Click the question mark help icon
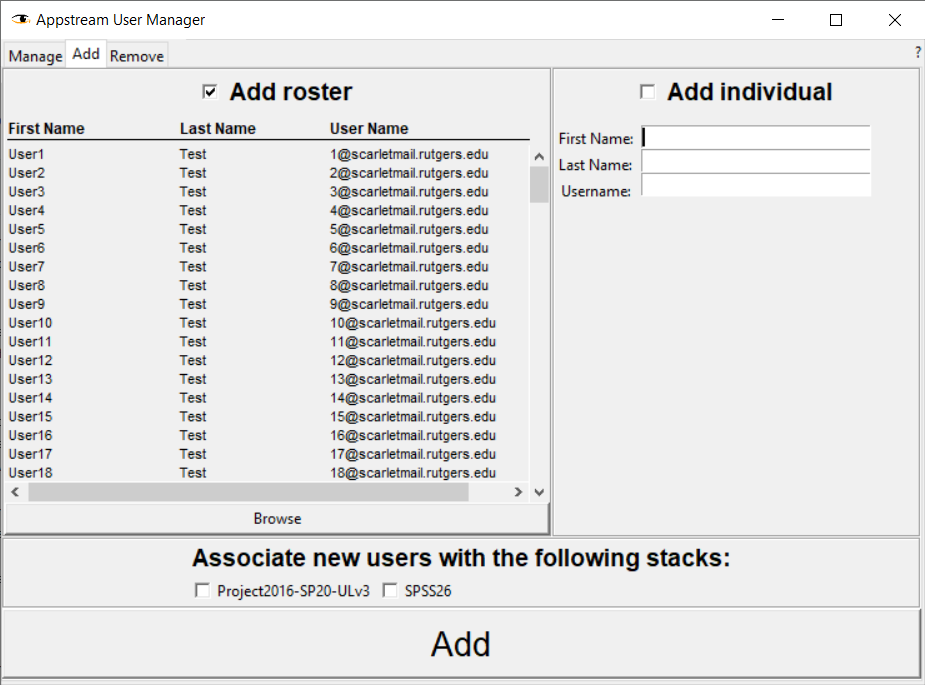 coord(918,52)
